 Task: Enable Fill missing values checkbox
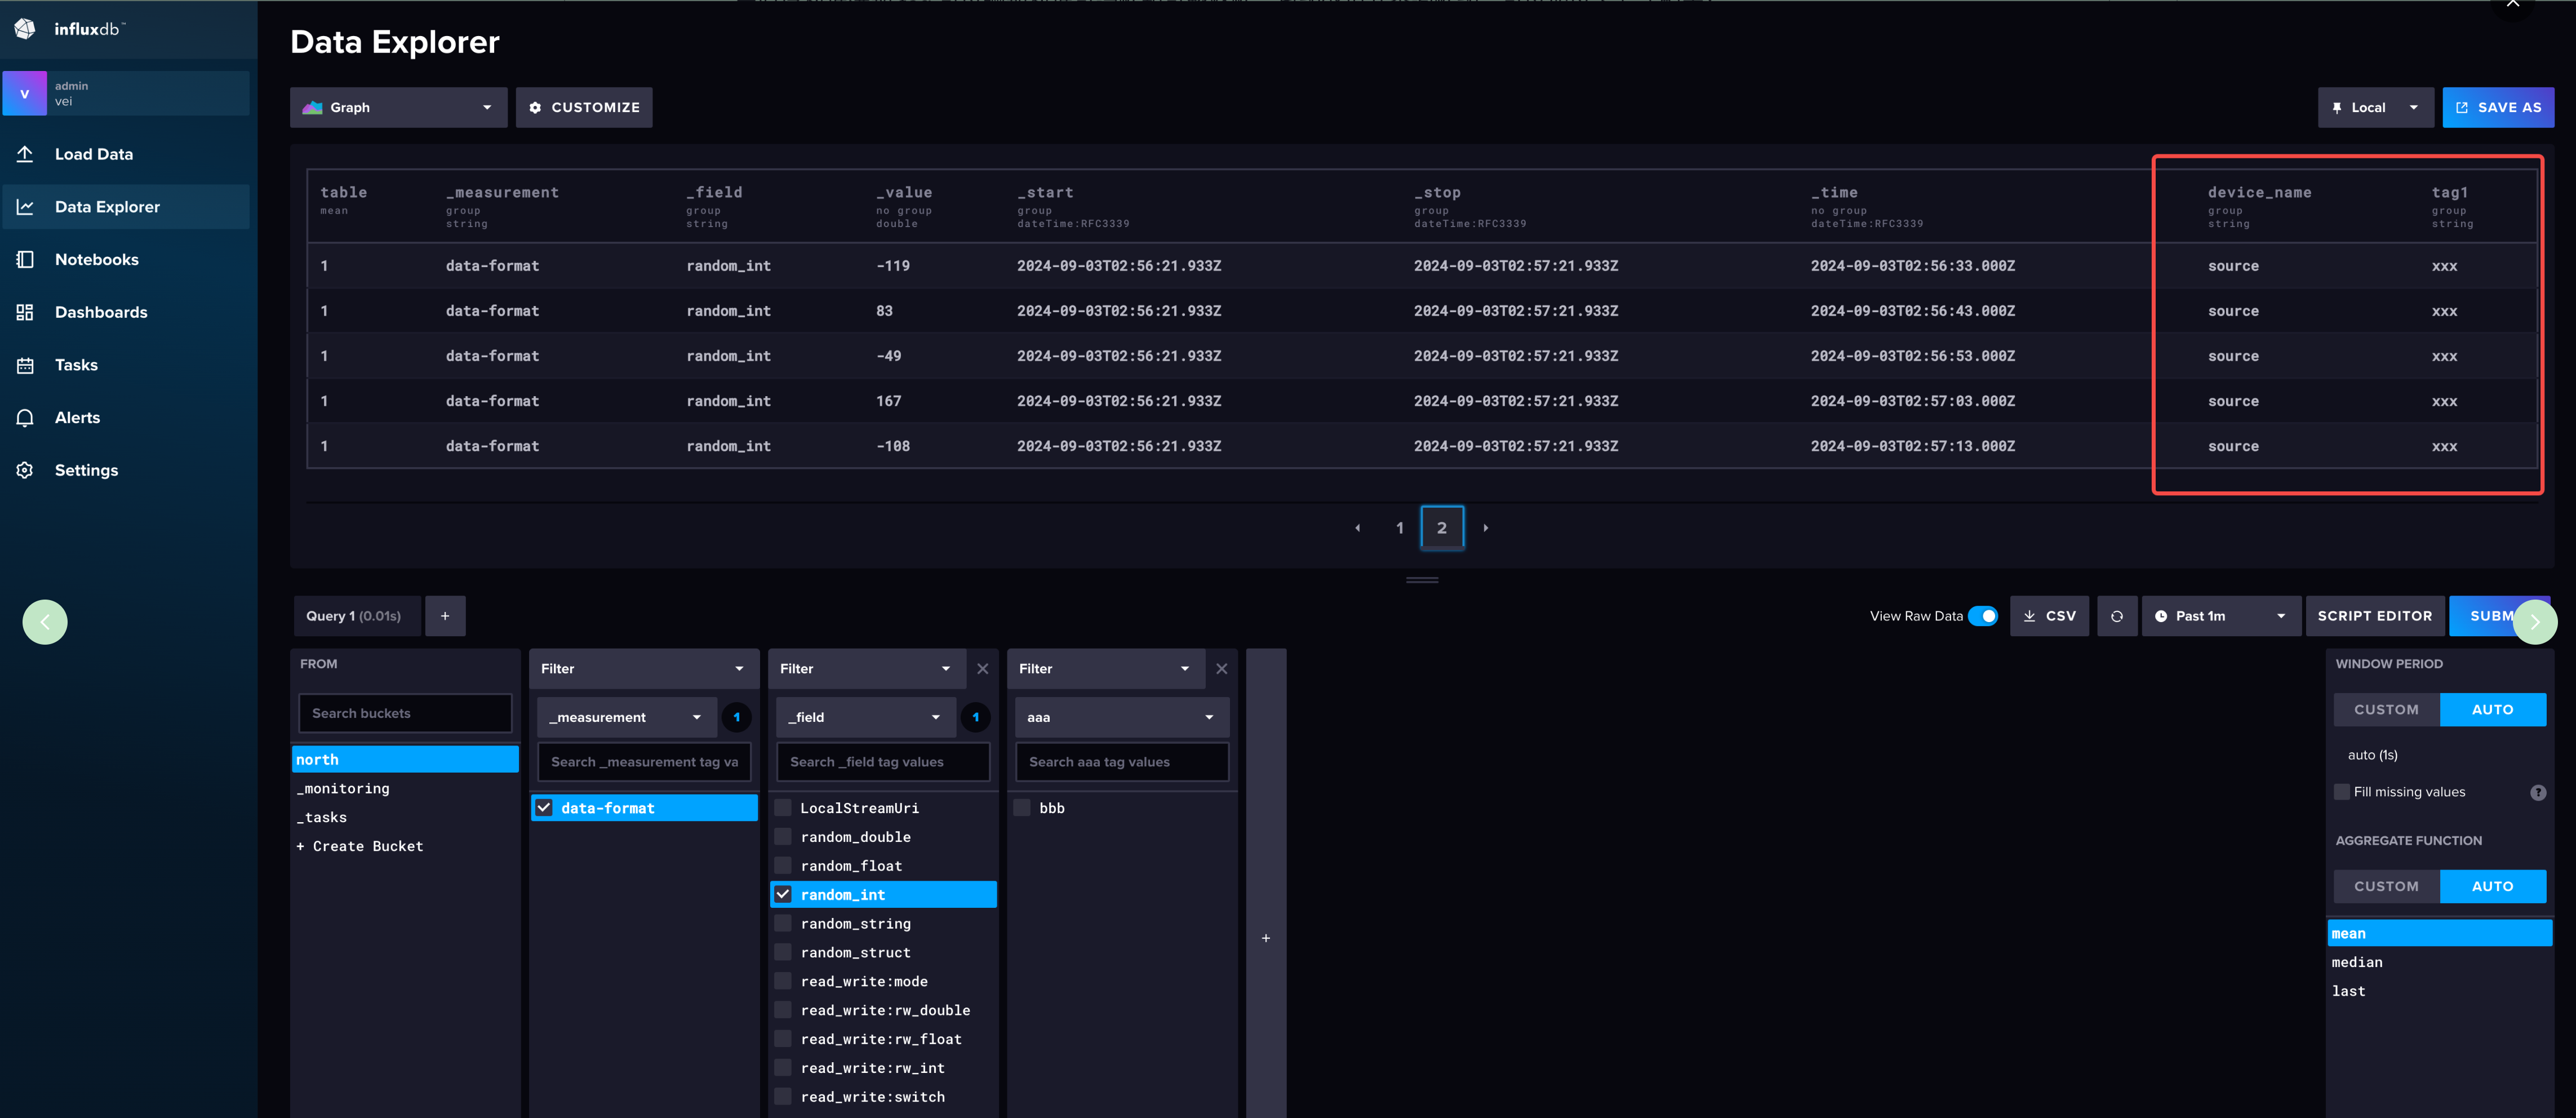pos(2341,792)
